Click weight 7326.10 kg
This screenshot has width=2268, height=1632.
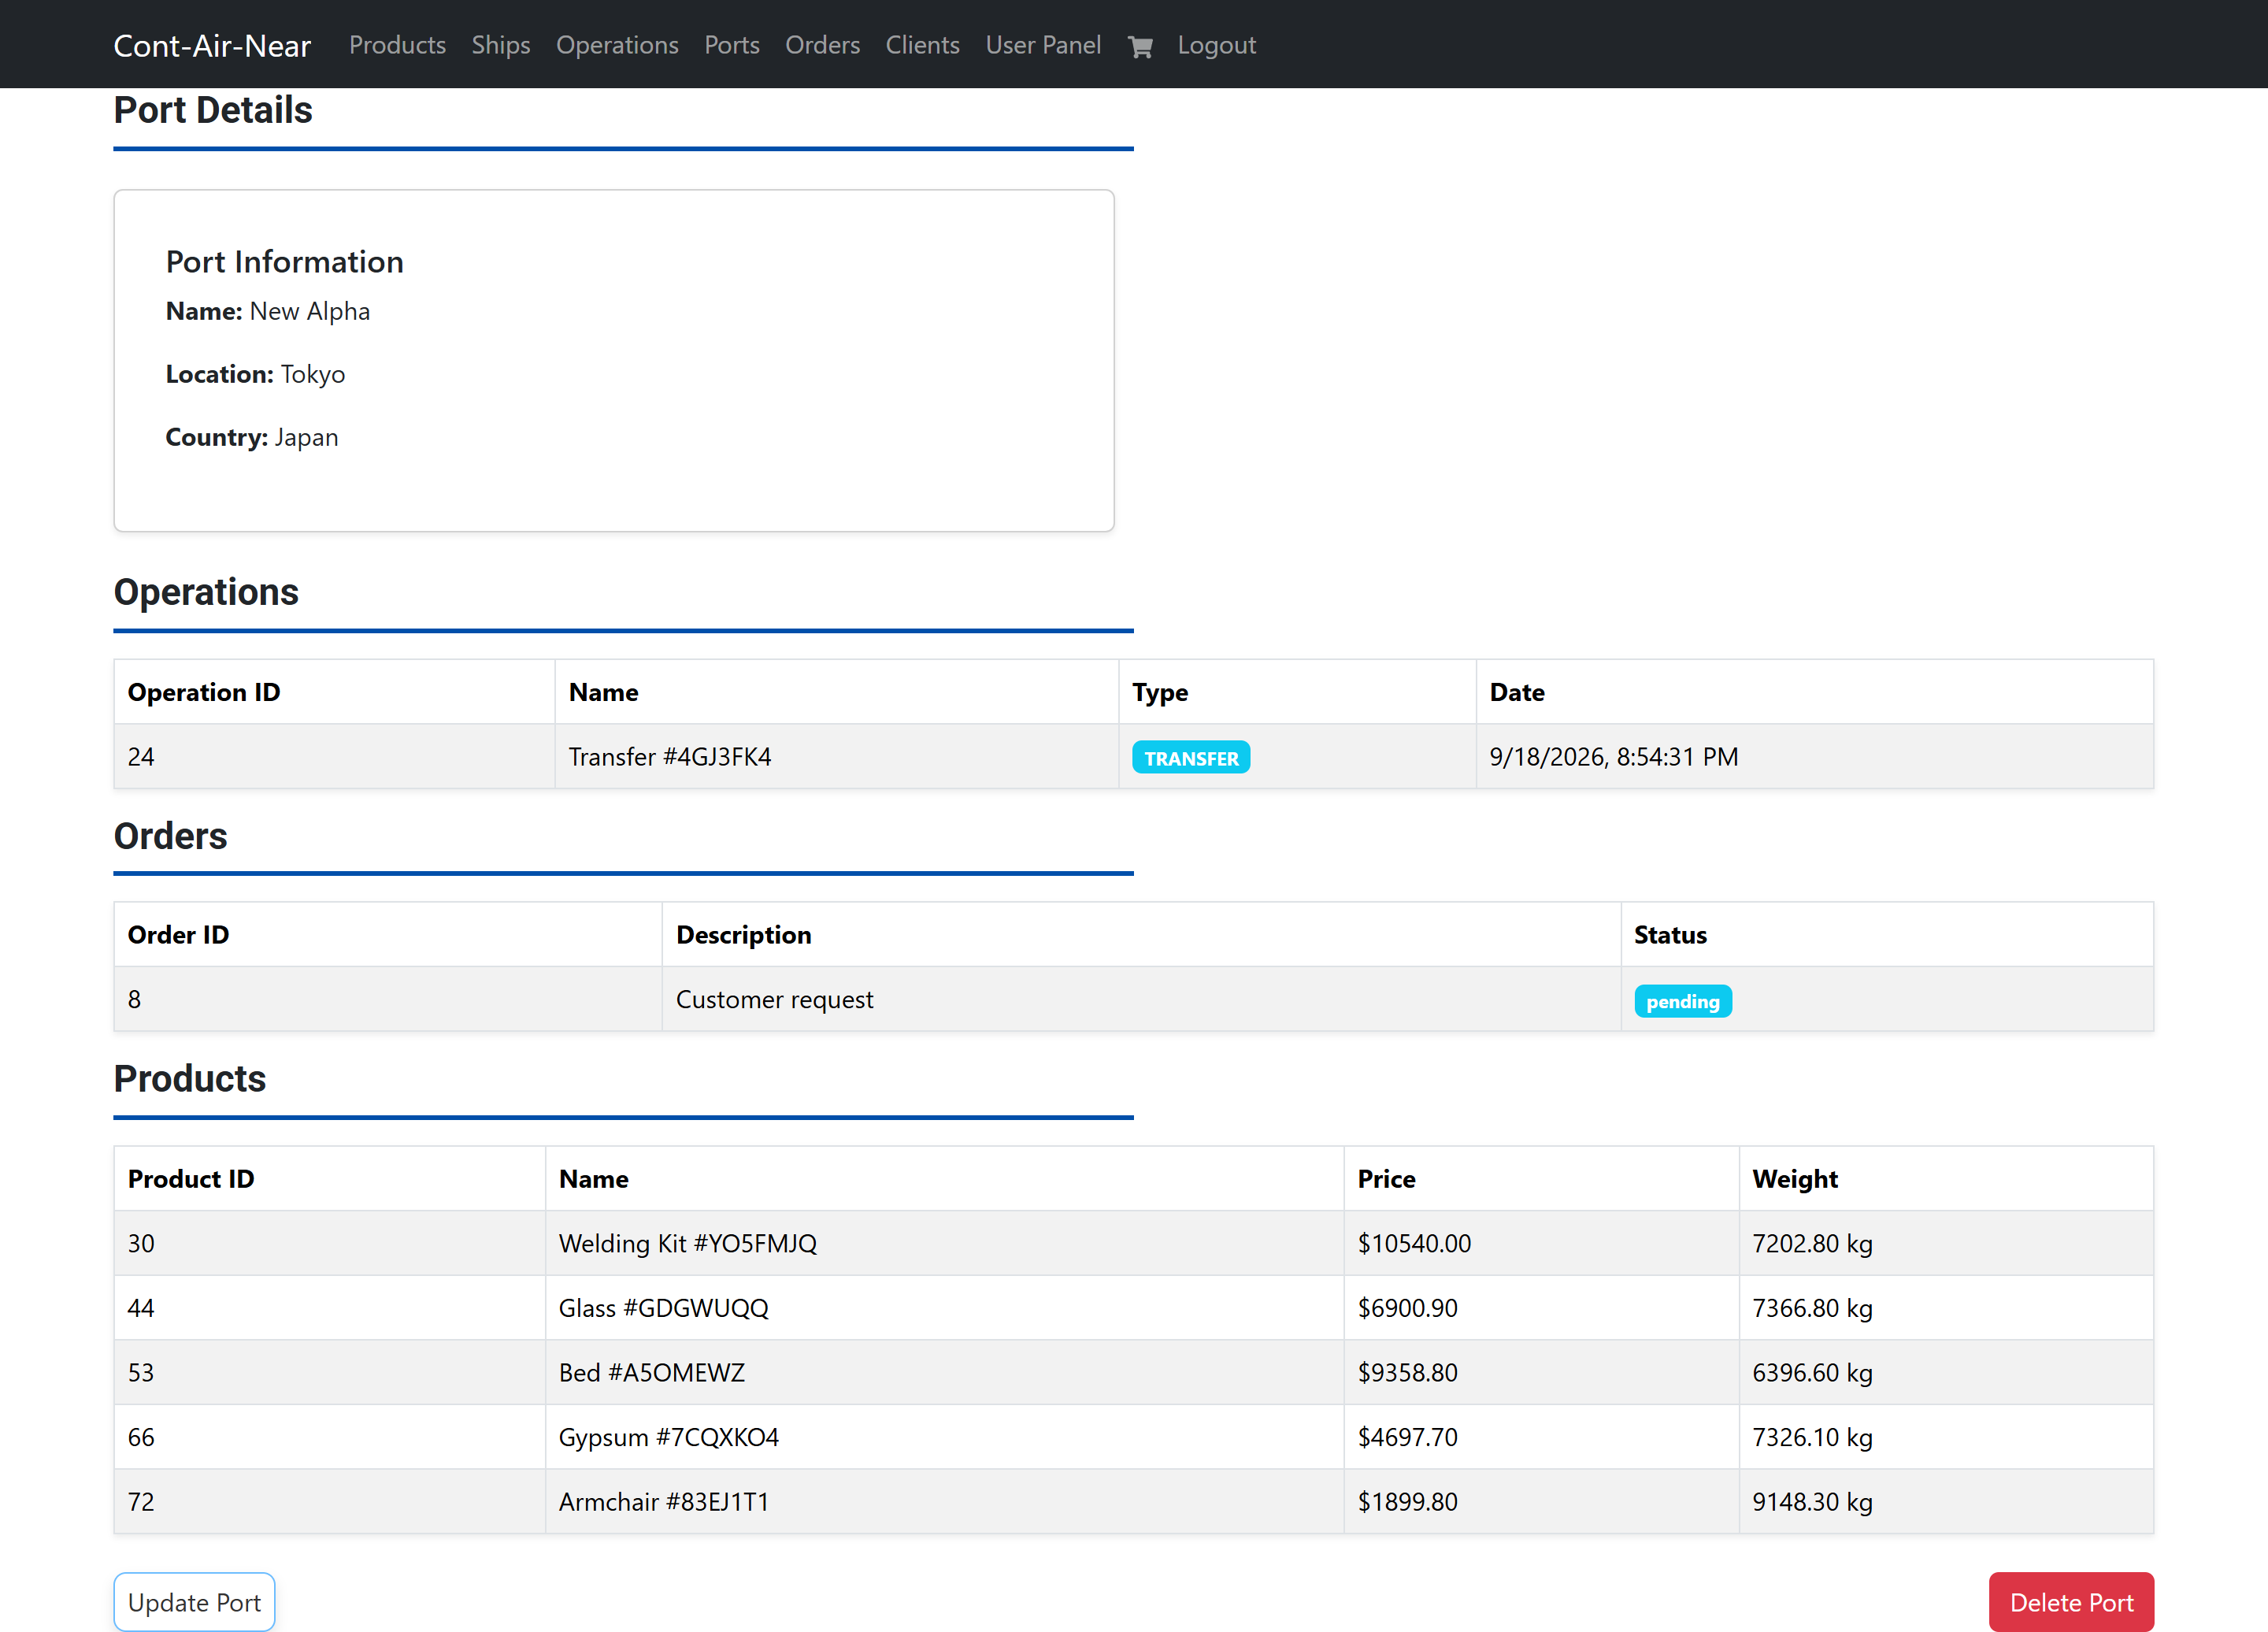[1812, 1437]
